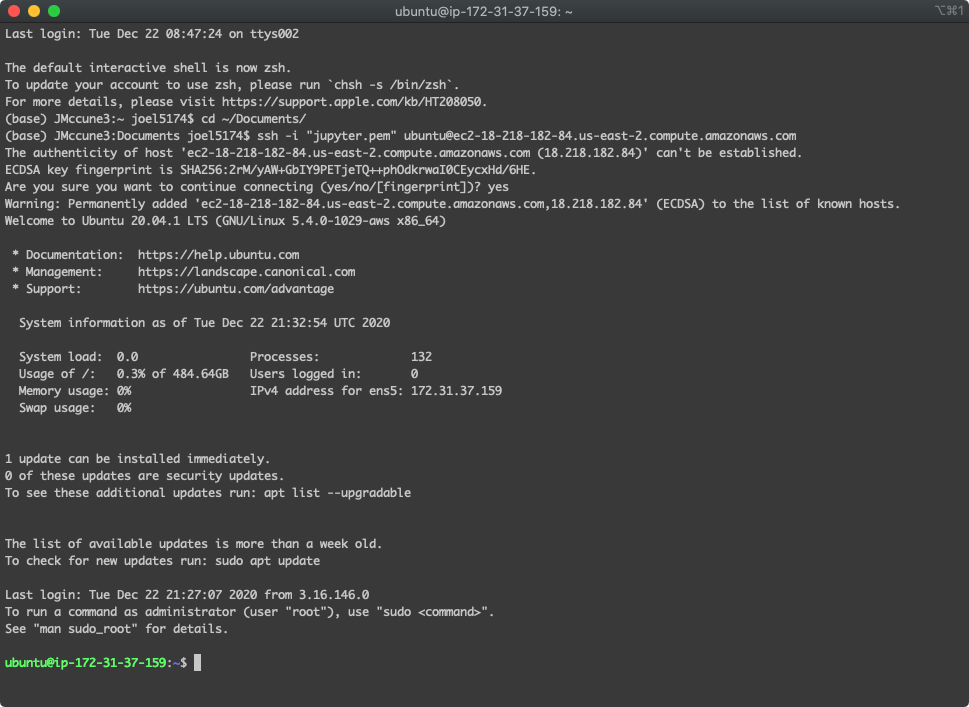Click the 'Users logged in:' value 0
969x707 pixels.
pos(415,374)
